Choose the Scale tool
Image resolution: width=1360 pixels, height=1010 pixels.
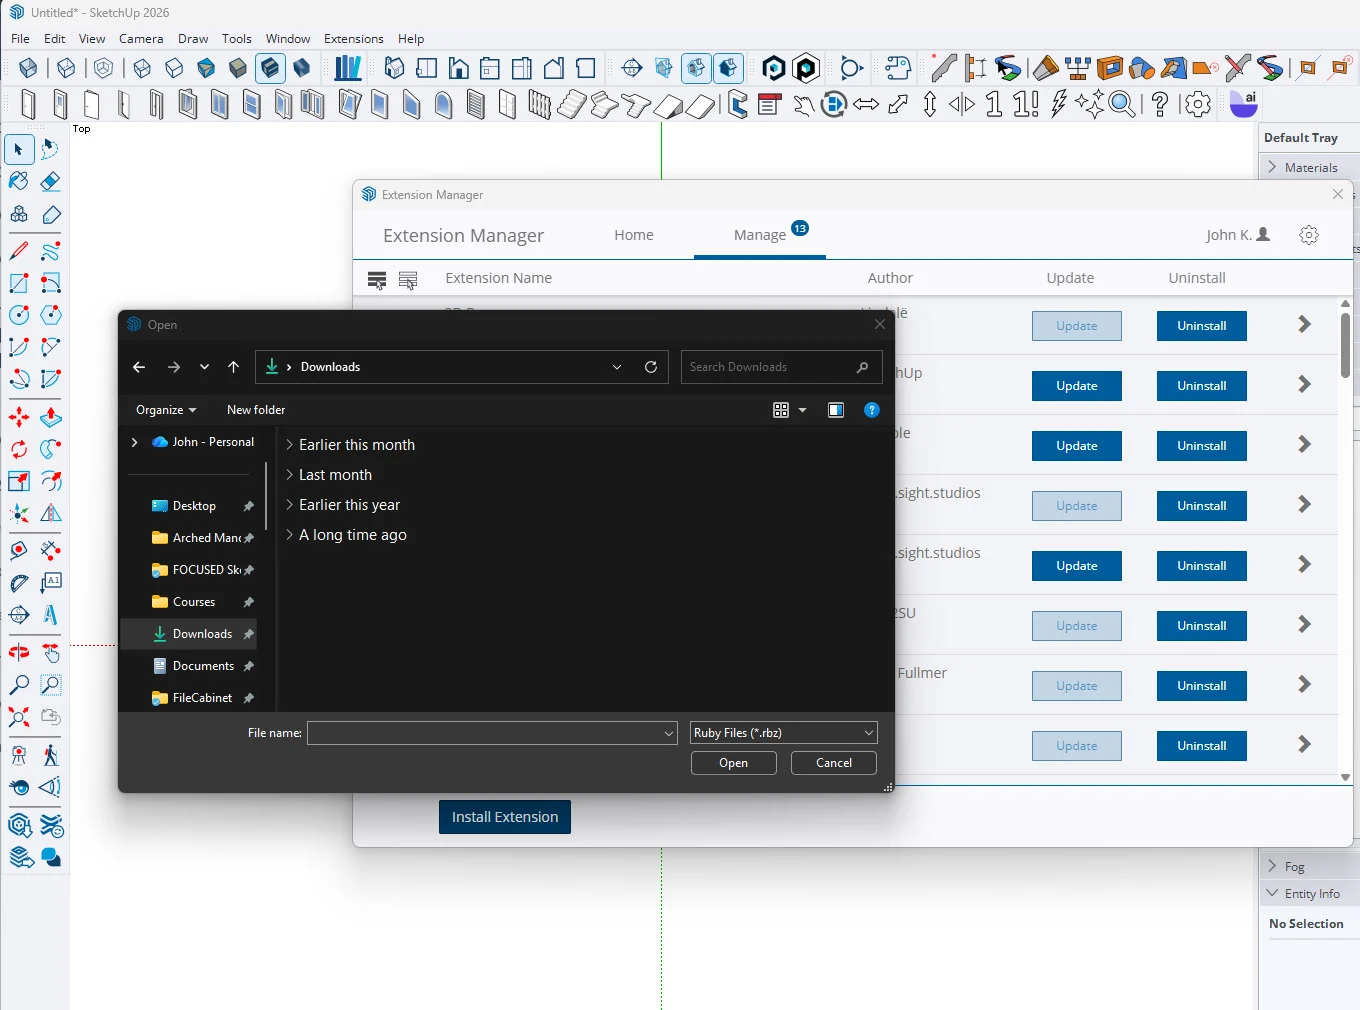[19, 481]
